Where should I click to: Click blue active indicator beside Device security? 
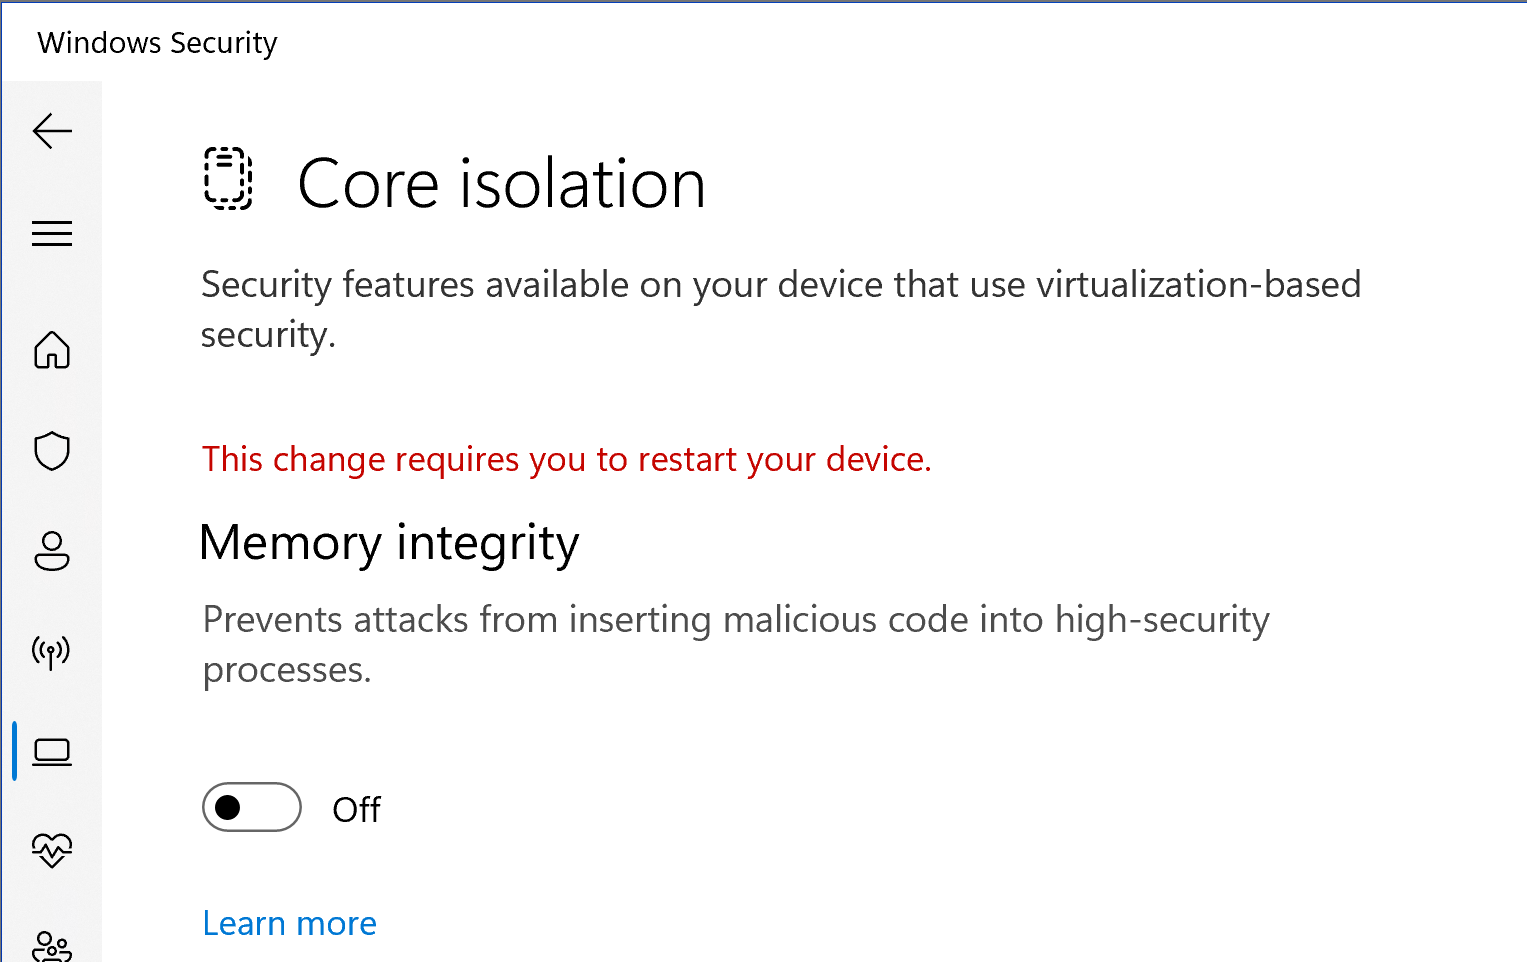pos(15,751)
